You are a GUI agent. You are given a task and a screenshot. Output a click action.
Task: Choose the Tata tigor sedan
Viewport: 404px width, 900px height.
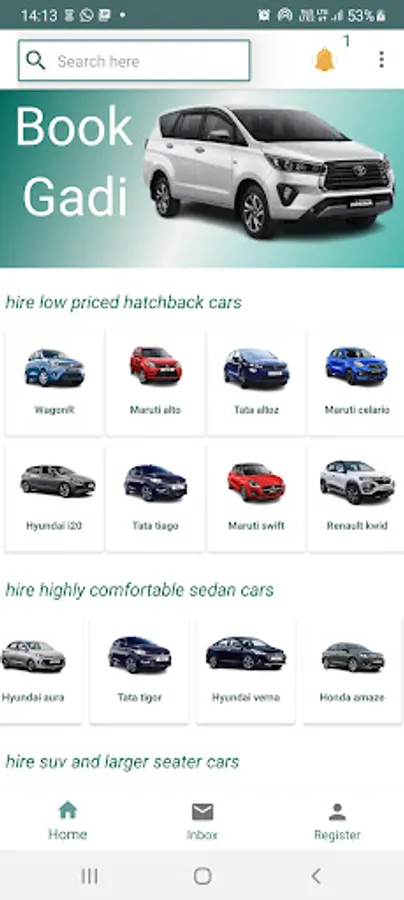click(x=139, y=670)
